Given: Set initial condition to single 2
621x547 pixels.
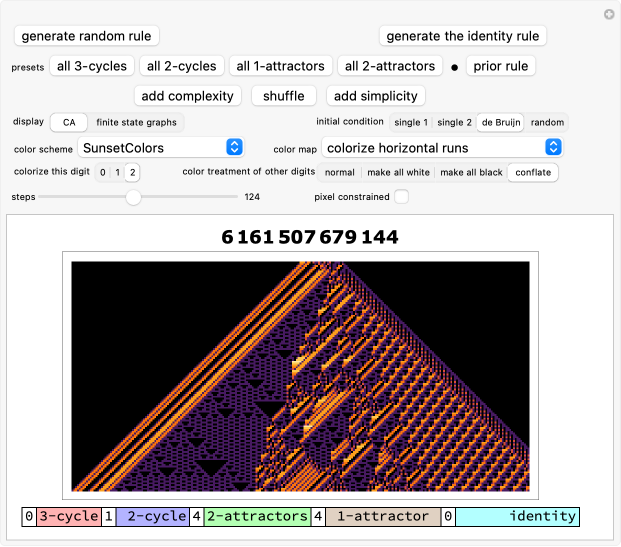Looking at the screenshot, I should pyautogui.click(x=454, y=122).
